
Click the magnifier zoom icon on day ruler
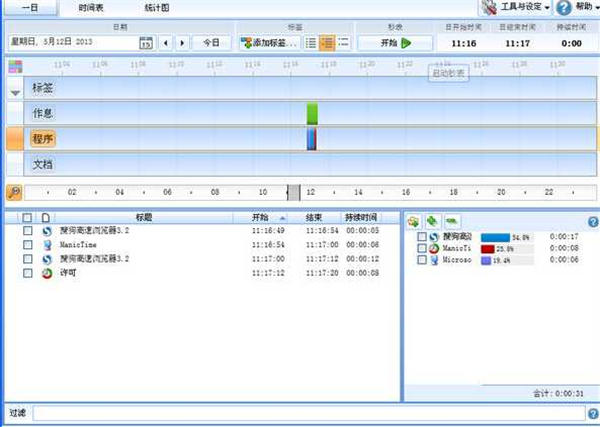(15, 192)
